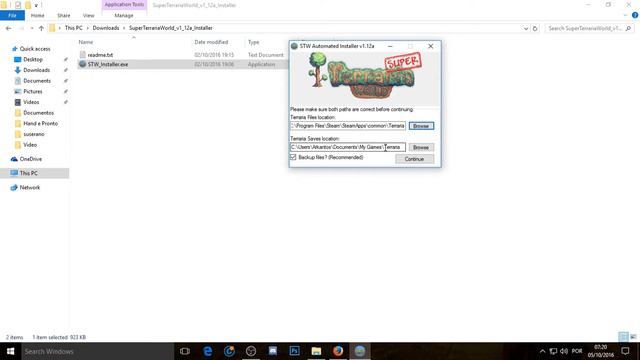Viewport: 640px width, 360px height.
Task: Go up one folder level arrow
Action: [x=41, y=28]
